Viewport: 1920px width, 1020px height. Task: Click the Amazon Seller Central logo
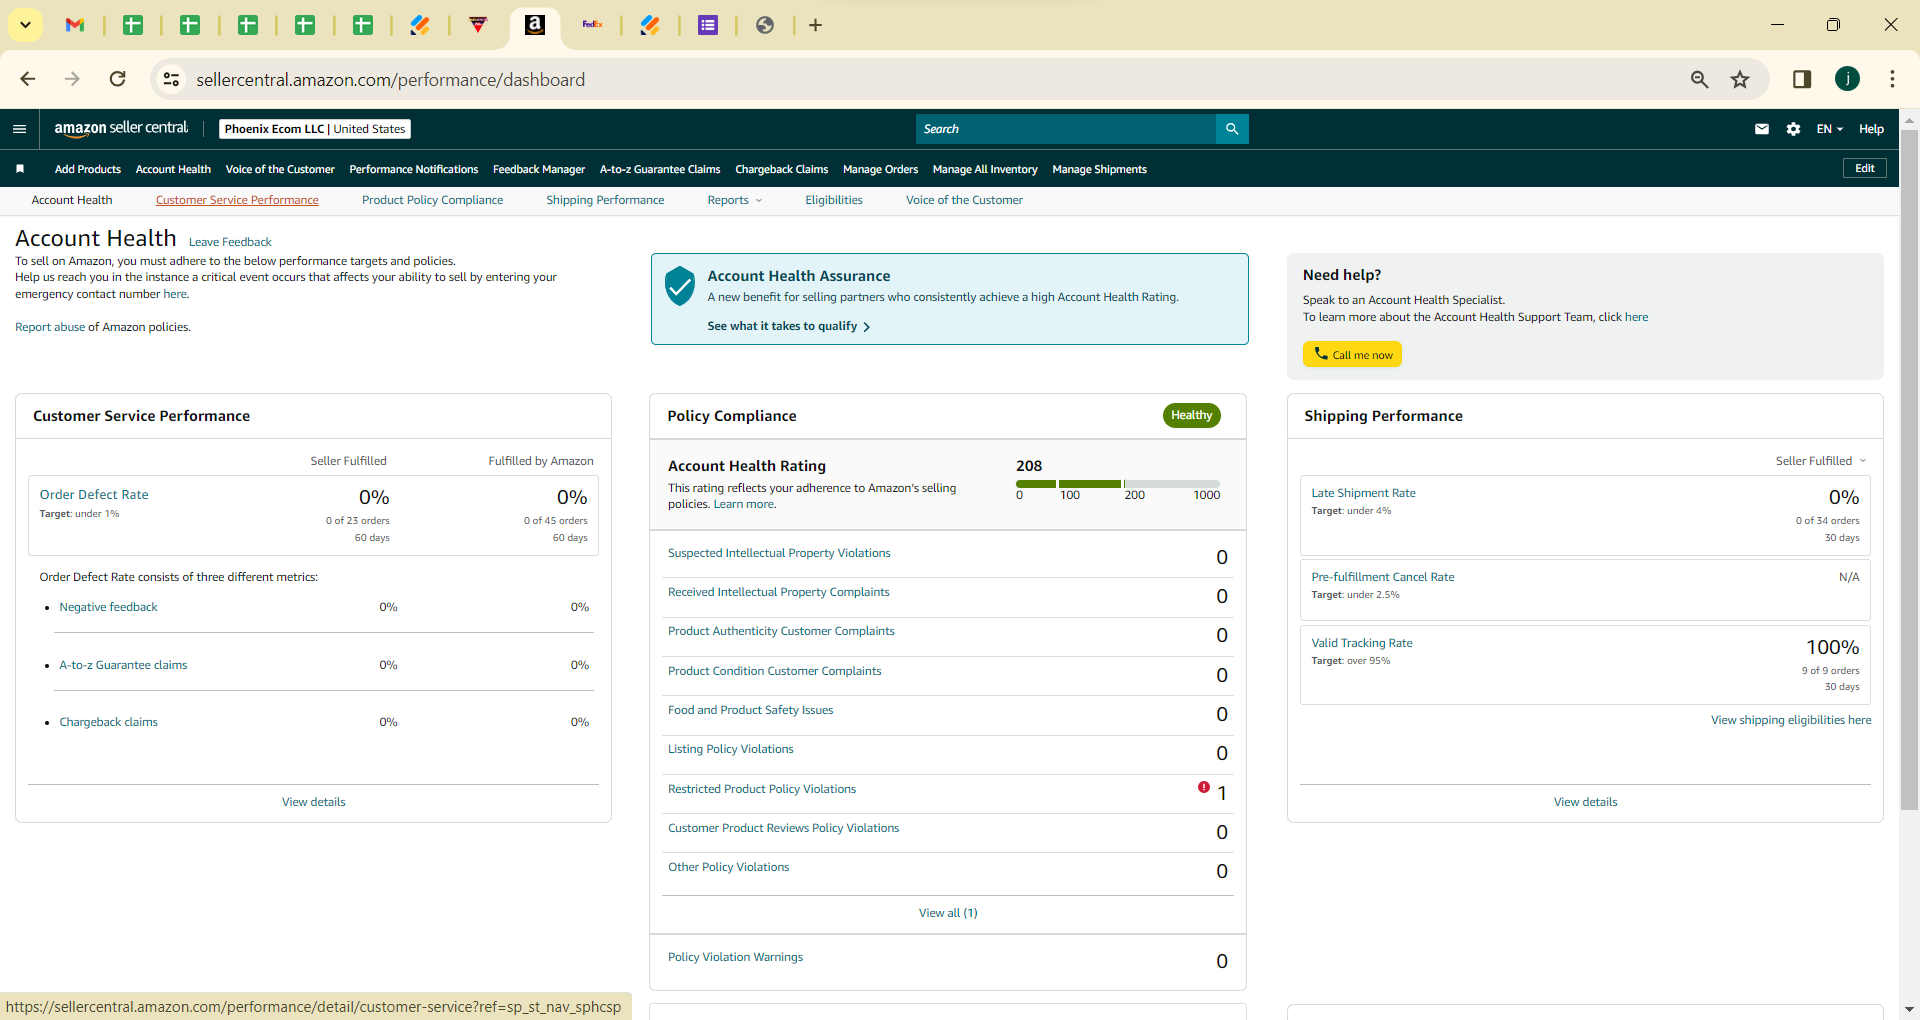(x=121, y=129)
